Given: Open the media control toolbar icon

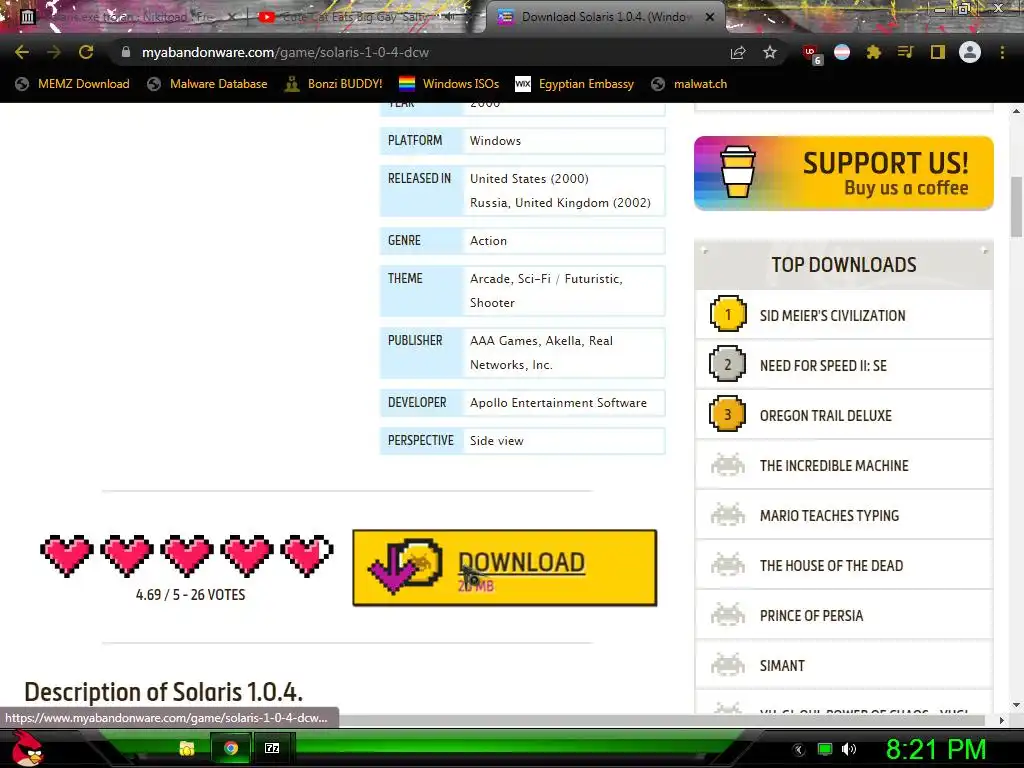Looking at the screenshot, I should [x=905, y=52].
